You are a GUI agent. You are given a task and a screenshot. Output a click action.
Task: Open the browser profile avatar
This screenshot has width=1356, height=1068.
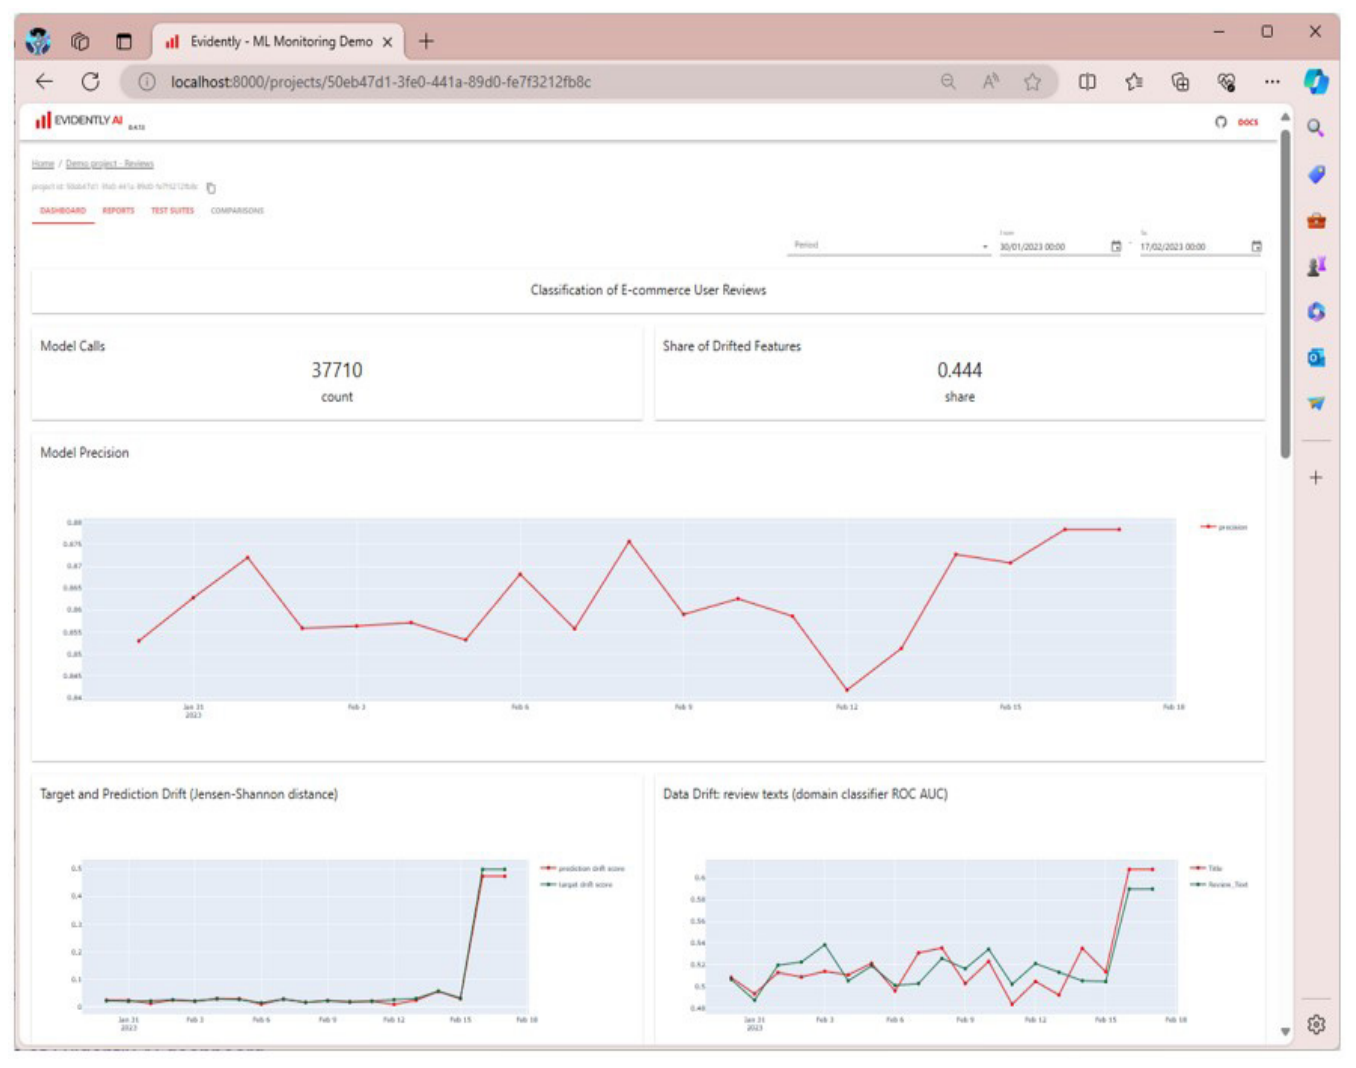(x=38, y=41)
